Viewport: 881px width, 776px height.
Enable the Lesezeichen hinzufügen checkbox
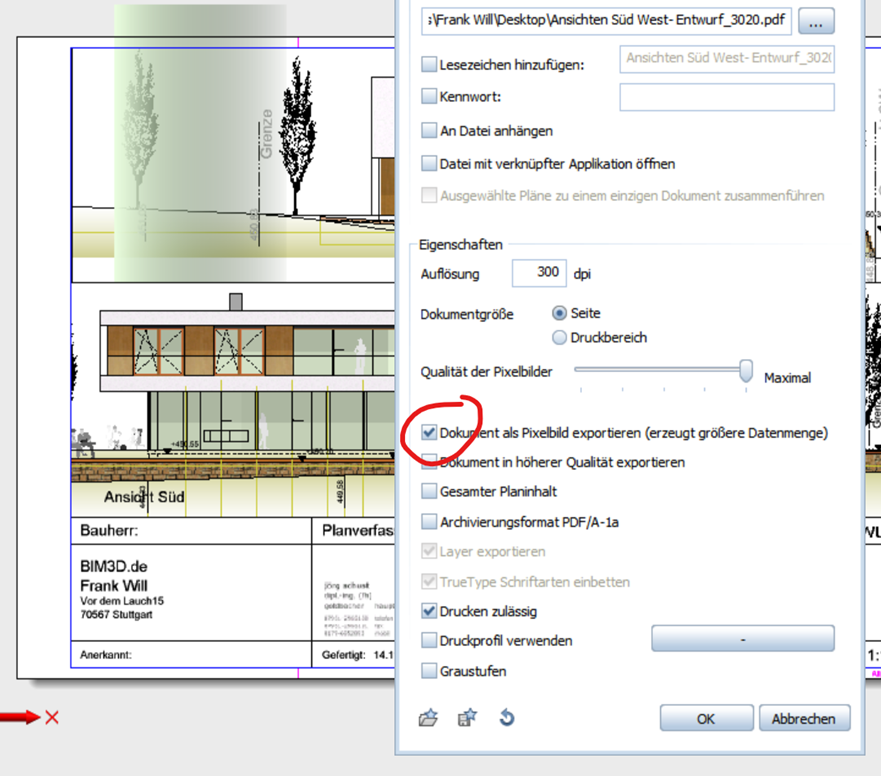(x=429, y=65)
